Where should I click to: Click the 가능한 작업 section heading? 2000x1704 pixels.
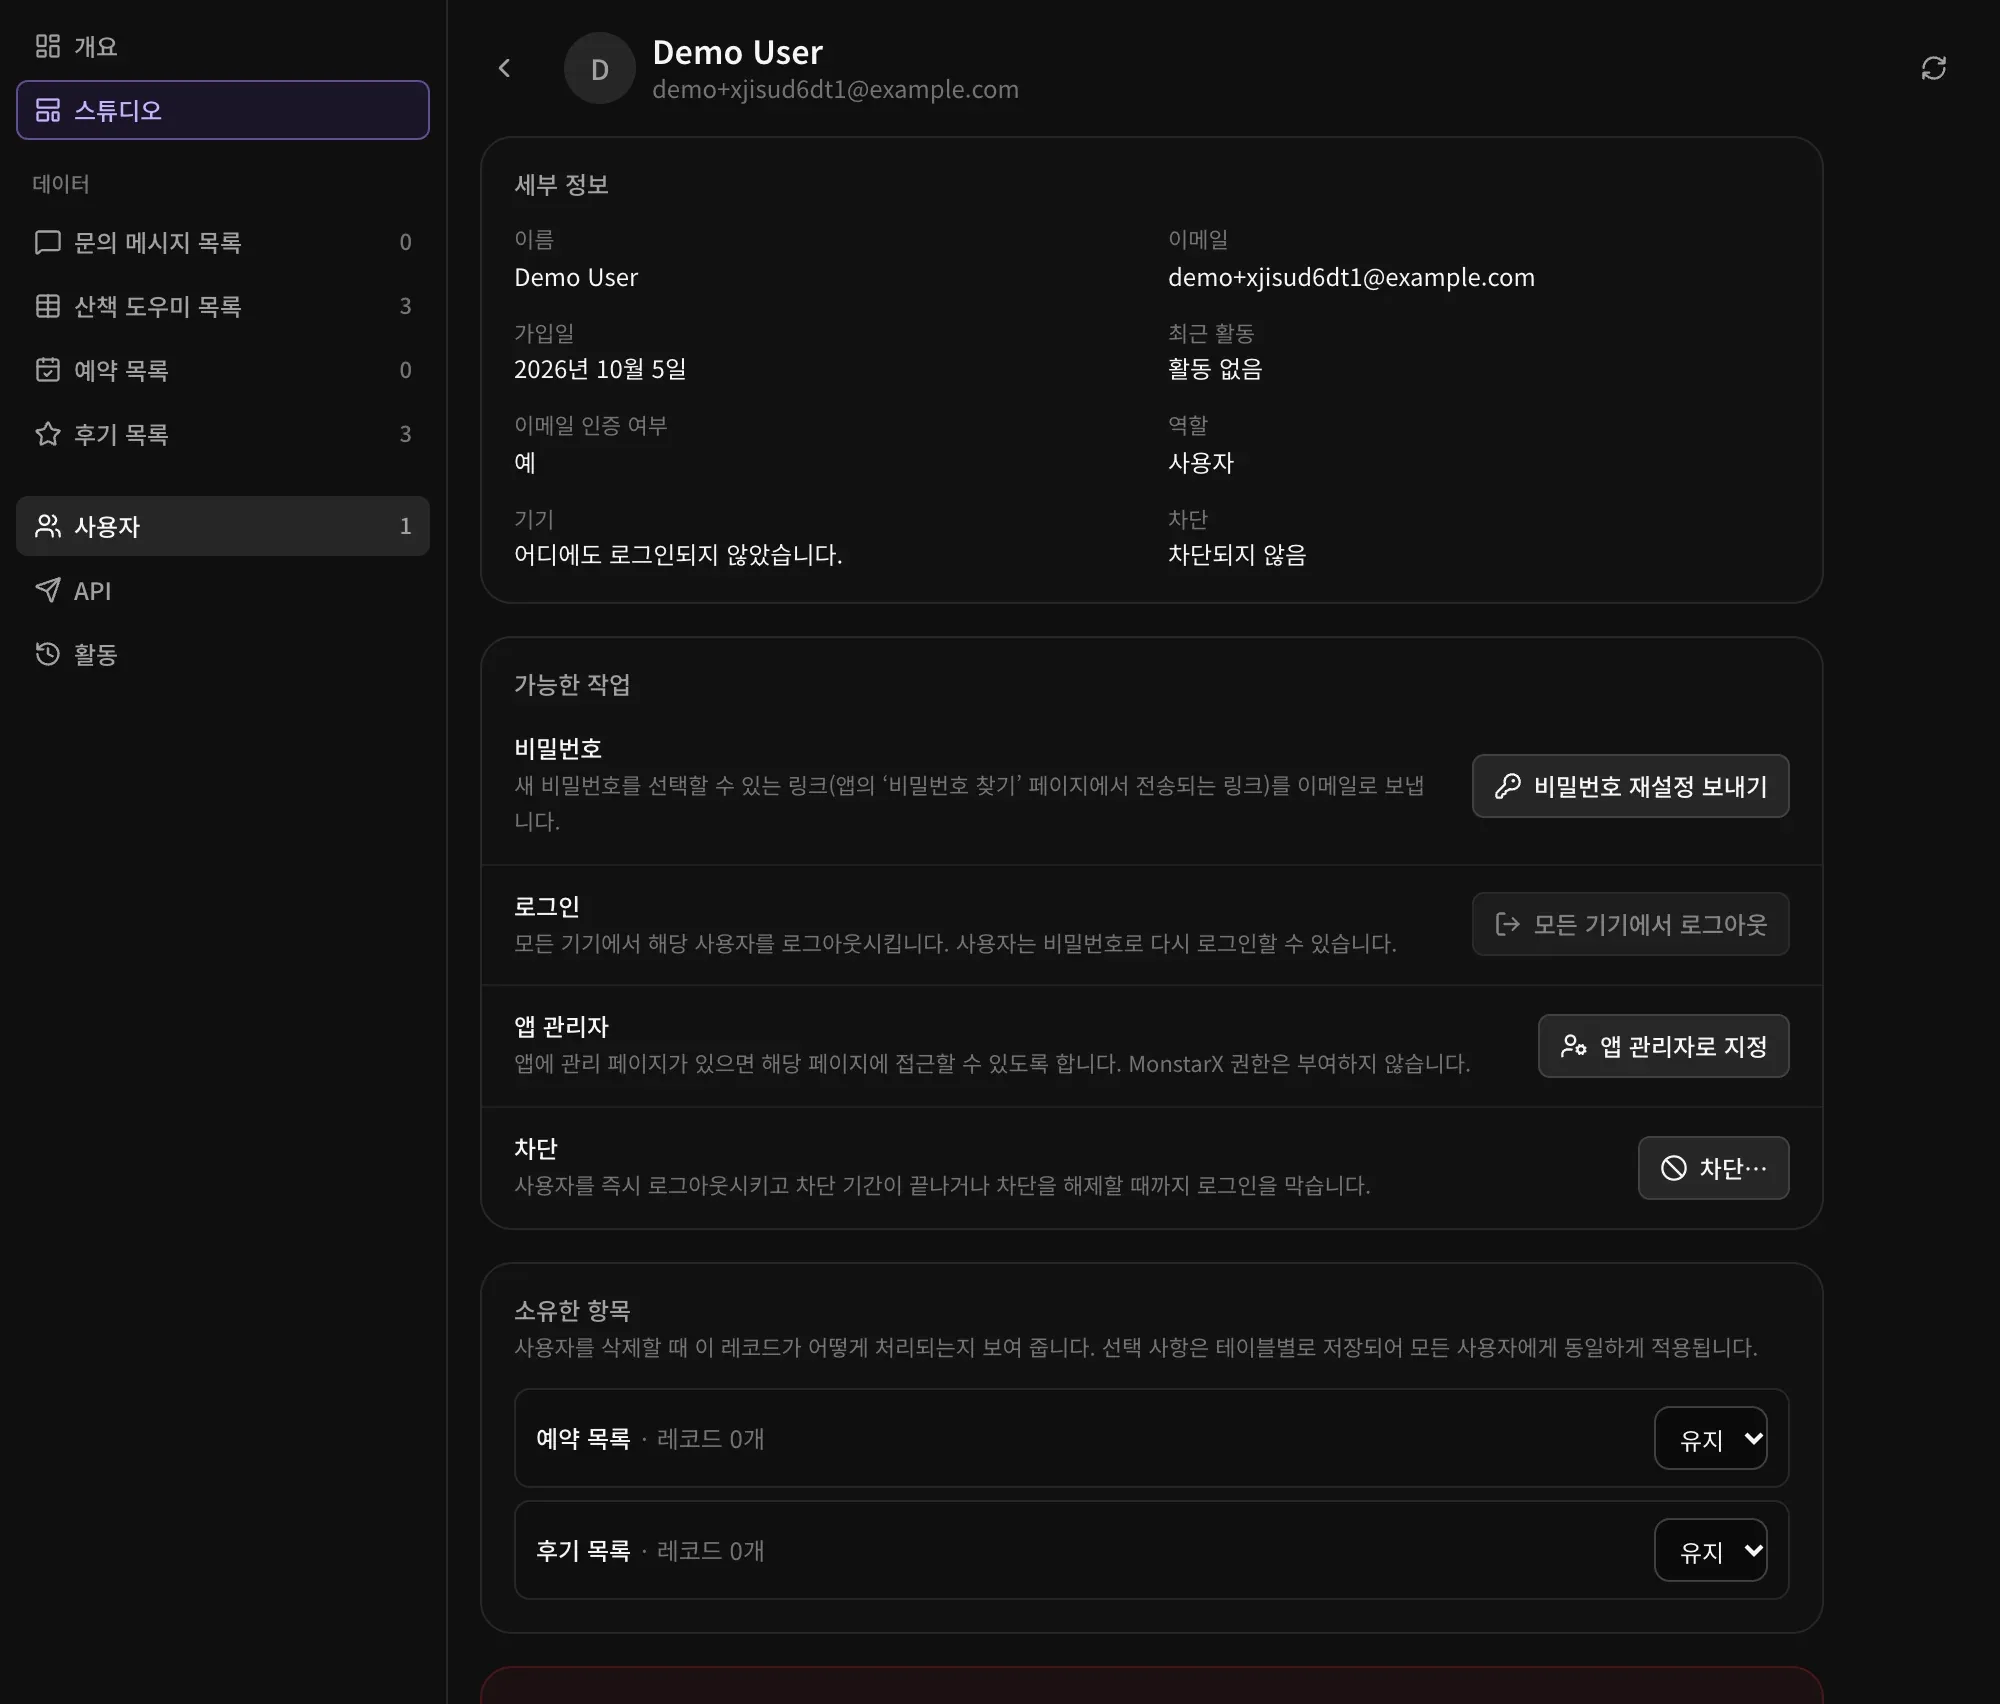pos(572,685)
